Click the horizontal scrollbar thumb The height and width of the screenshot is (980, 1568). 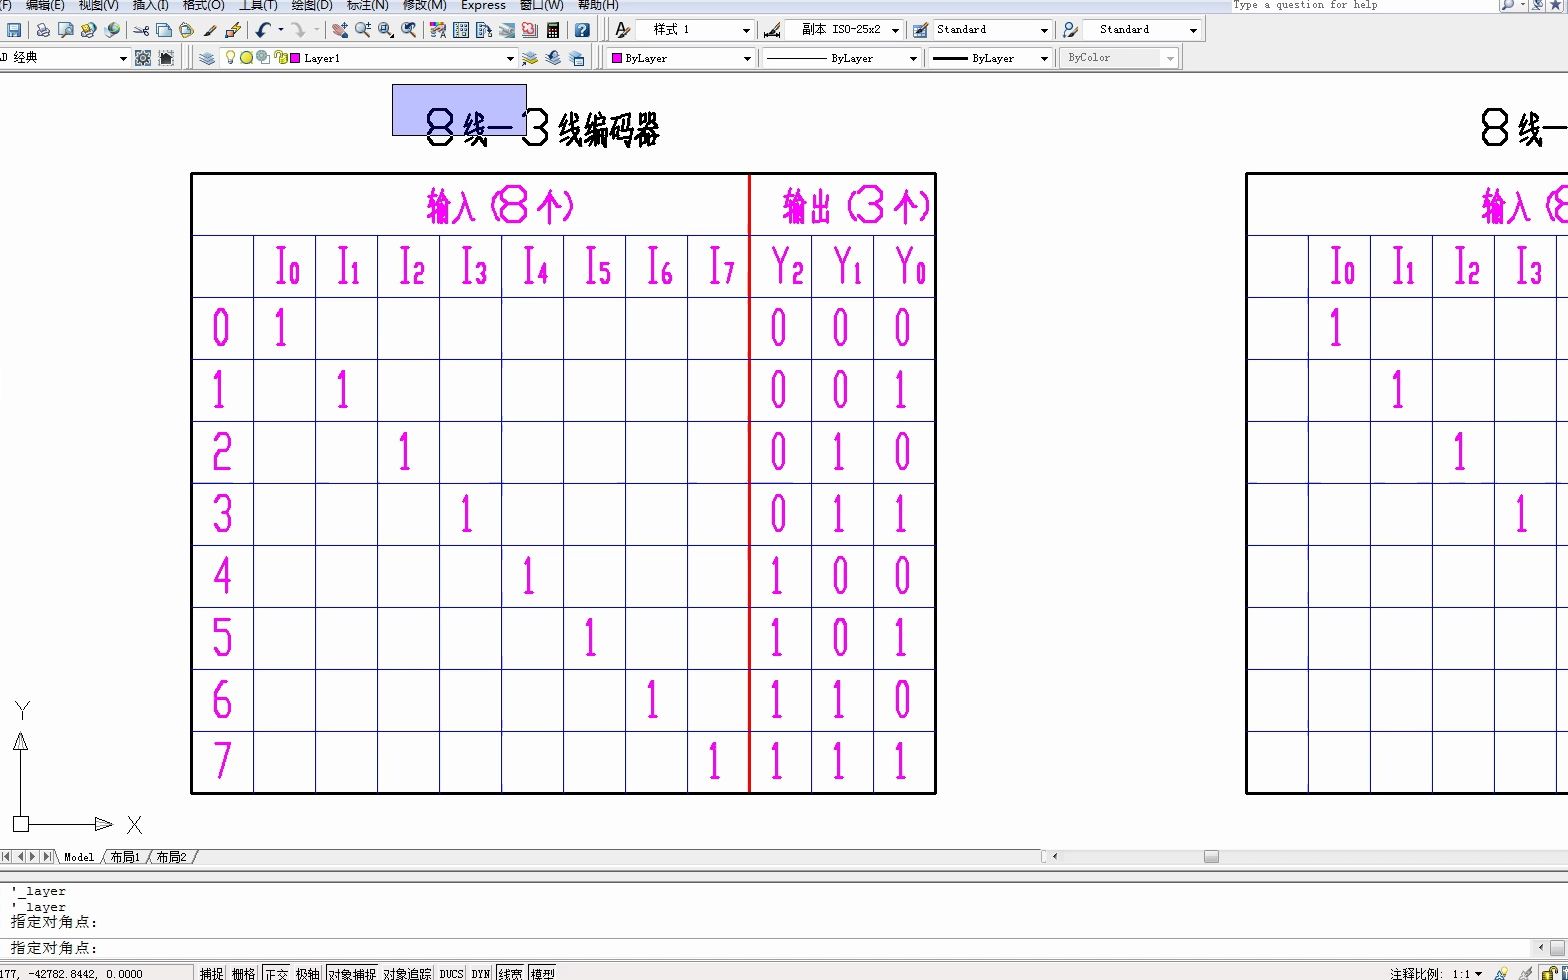pyautogui.click(x=1211, y=856)
